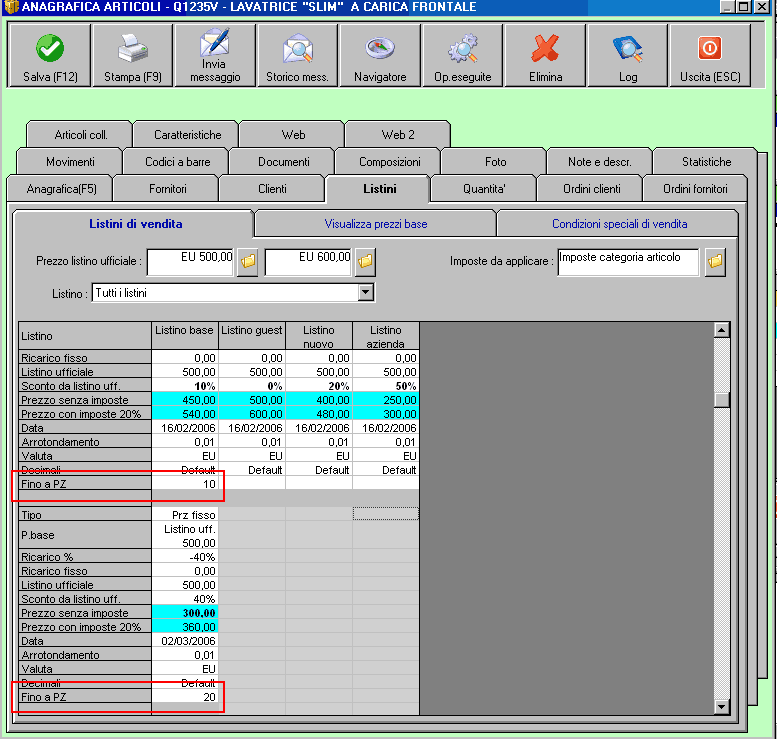
Task: View the Statistiche tab
Action: pyautogui.click(x=706, y=162)
